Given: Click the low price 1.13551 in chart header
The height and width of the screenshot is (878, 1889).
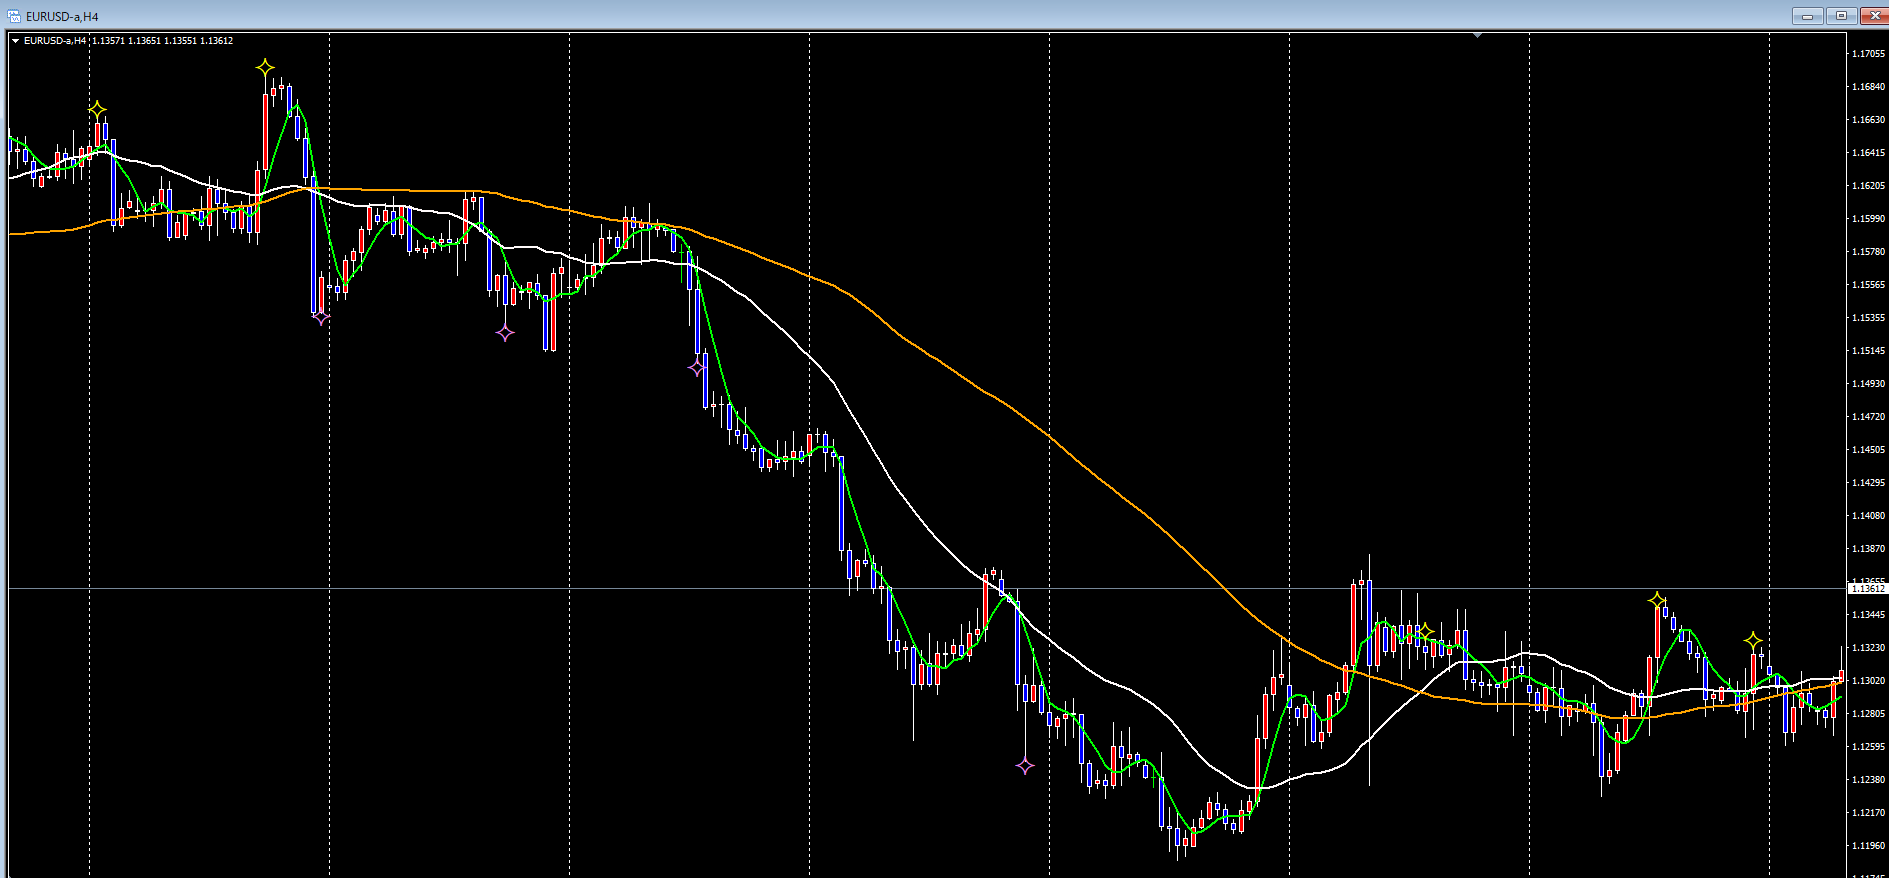Looking at the screenshot, I should [180, 41].
